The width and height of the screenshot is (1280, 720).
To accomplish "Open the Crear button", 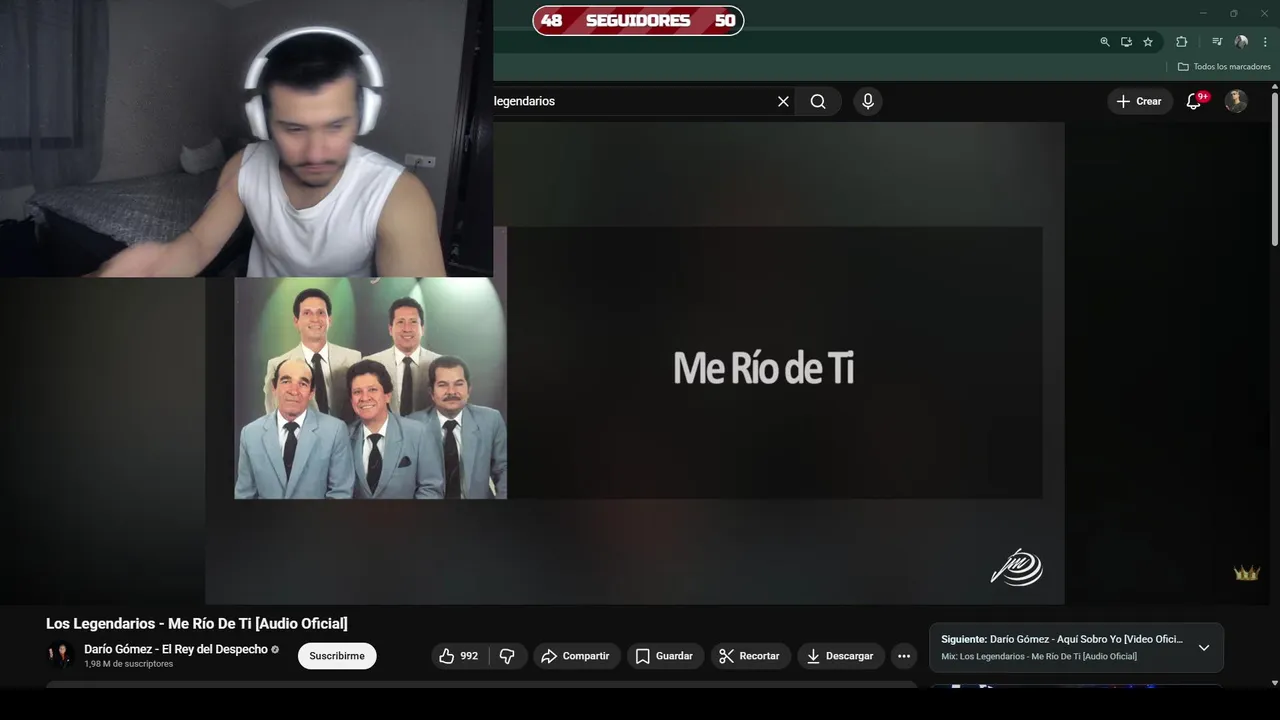I will tap(1139, 101).
